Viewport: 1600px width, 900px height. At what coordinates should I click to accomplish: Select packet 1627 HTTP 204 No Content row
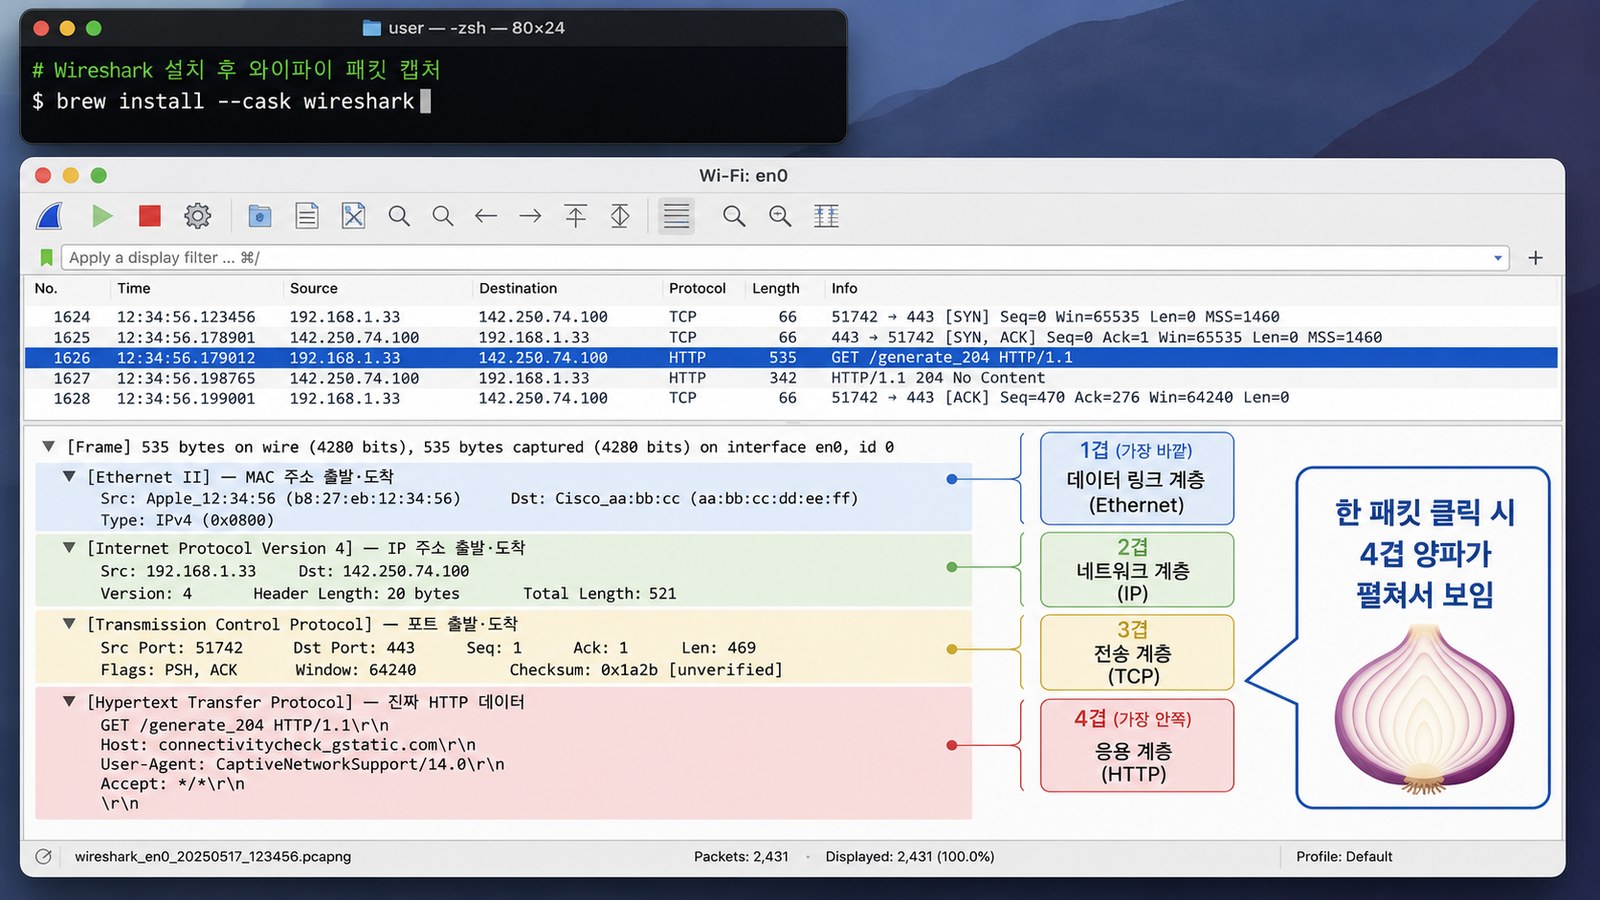coord(791,378)
